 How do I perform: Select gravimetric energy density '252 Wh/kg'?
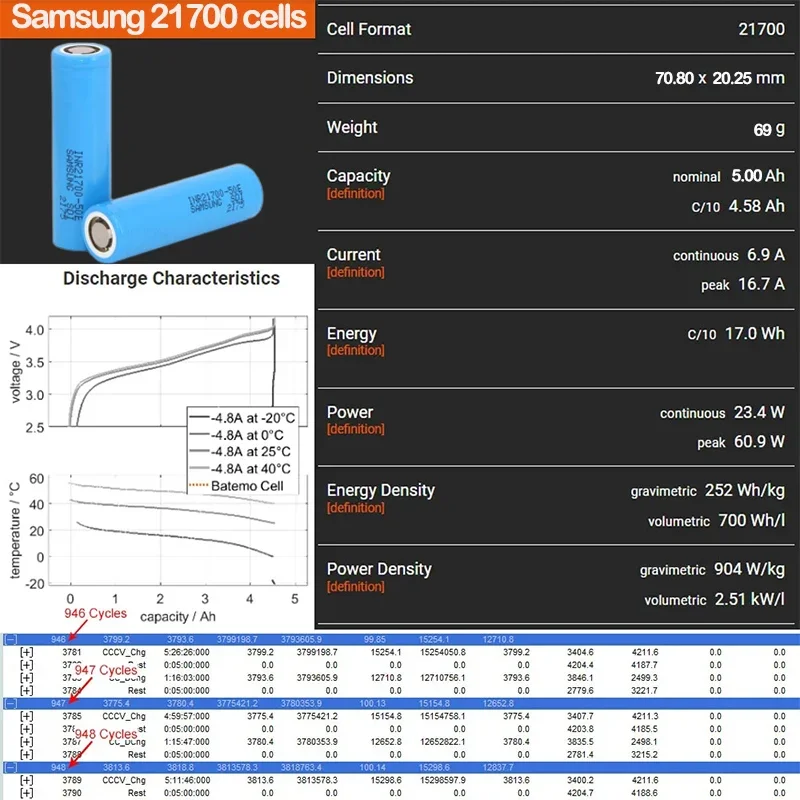745,491
